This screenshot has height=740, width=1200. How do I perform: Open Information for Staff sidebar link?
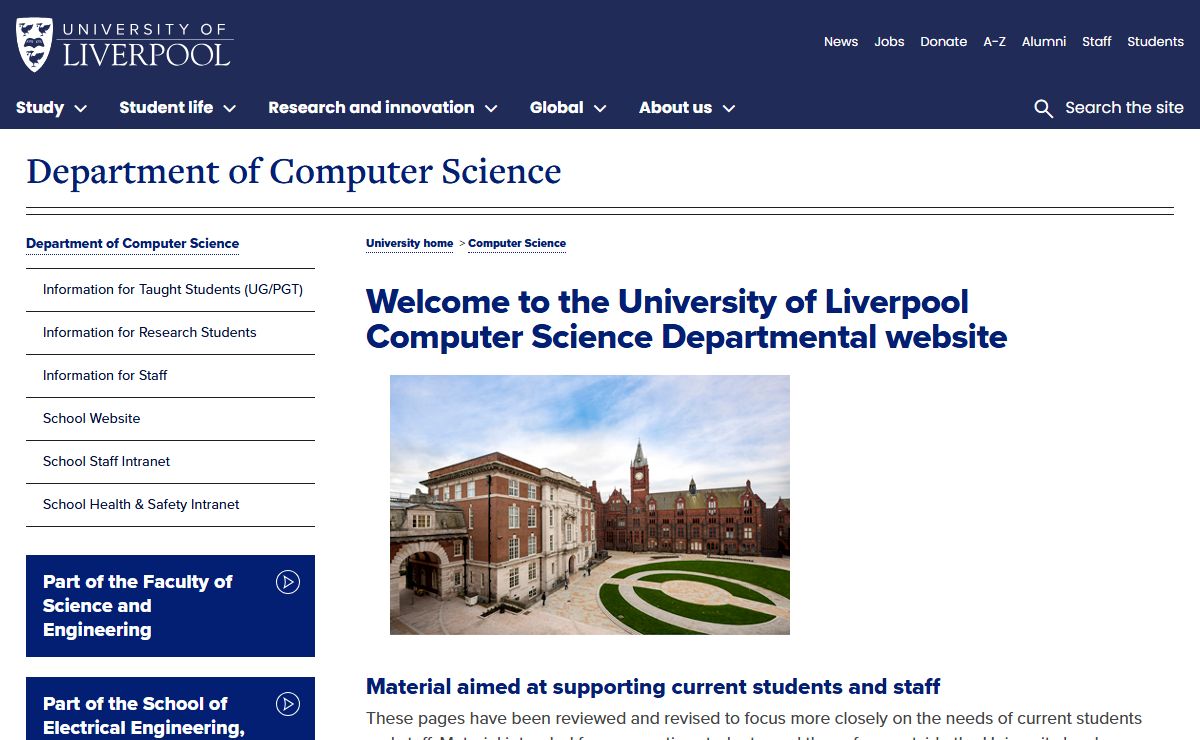click(x=105, y=375)
